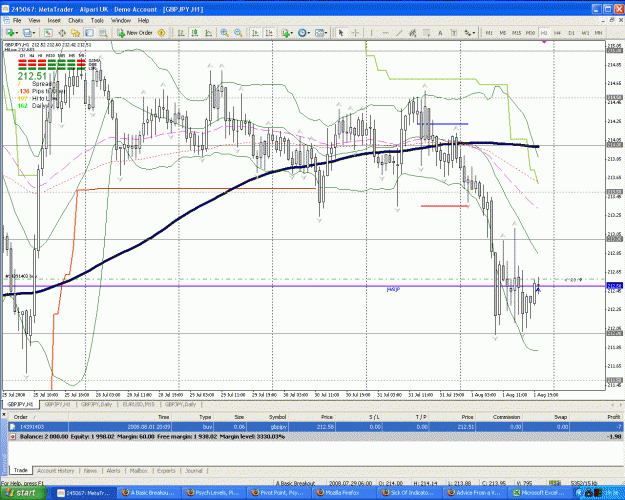Sort trades by Symbol column header
The image size is (625, 500).
point(277,417)
